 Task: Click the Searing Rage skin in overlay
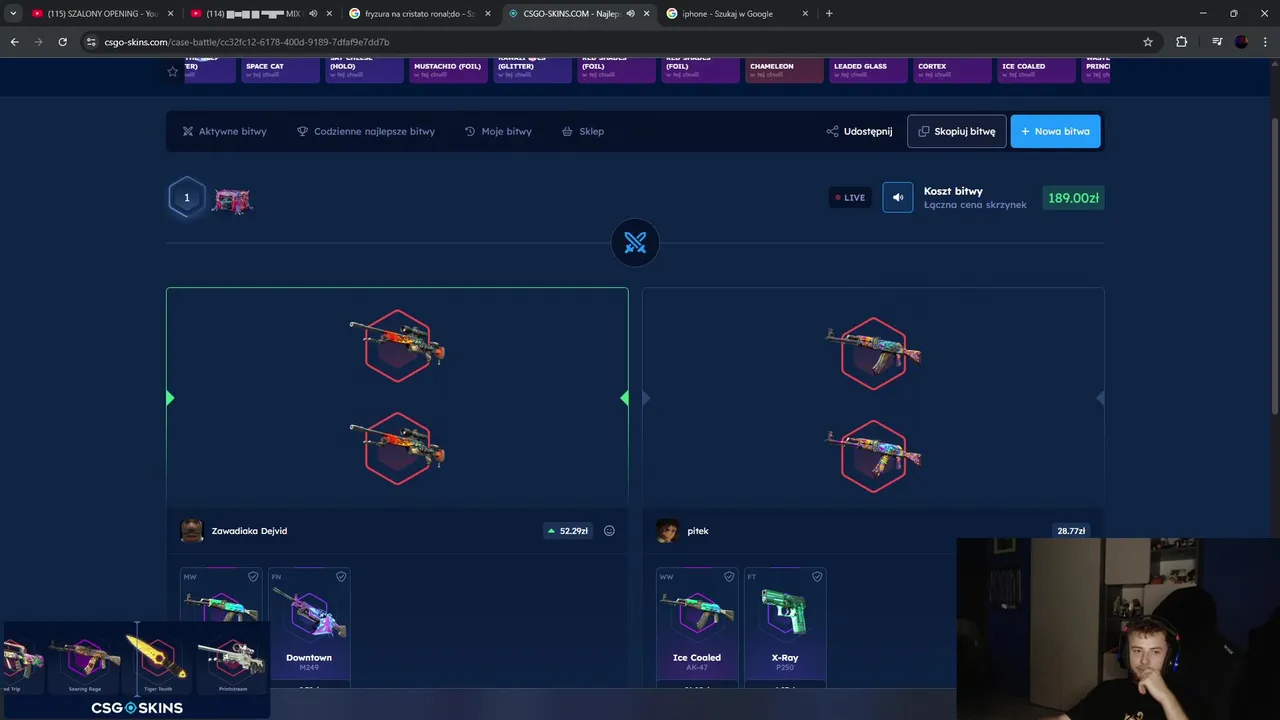[86, 660]
